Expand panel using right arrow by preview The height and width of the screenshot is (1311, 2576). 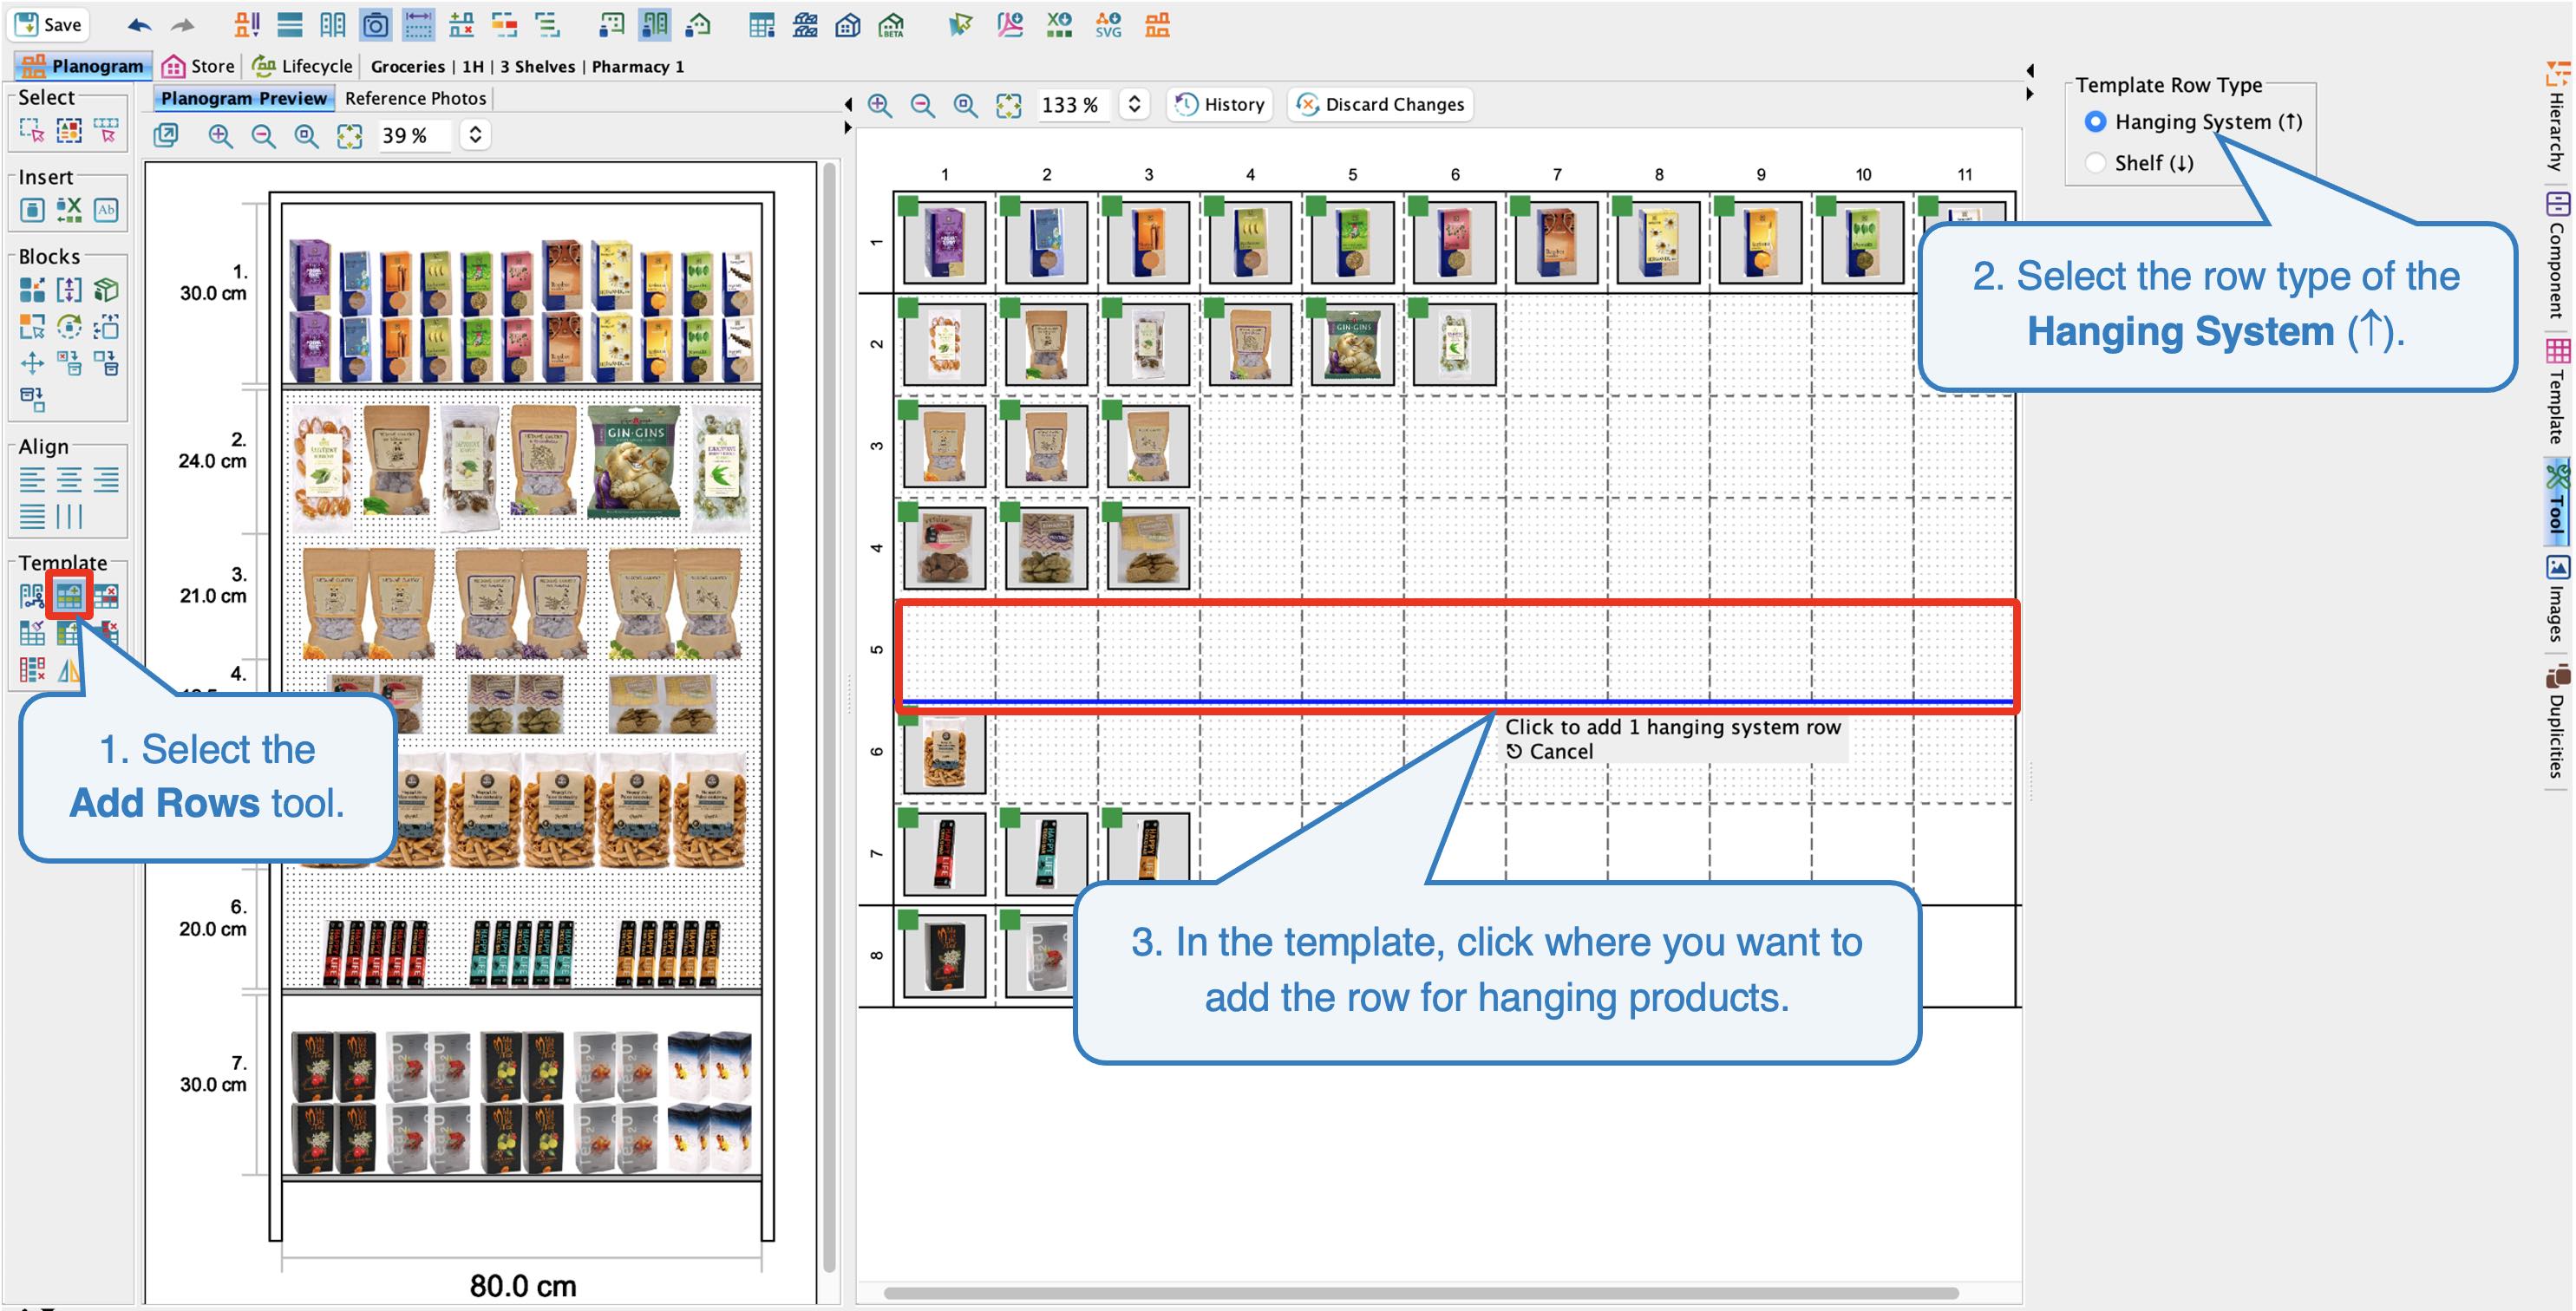[x=848, y=128]
